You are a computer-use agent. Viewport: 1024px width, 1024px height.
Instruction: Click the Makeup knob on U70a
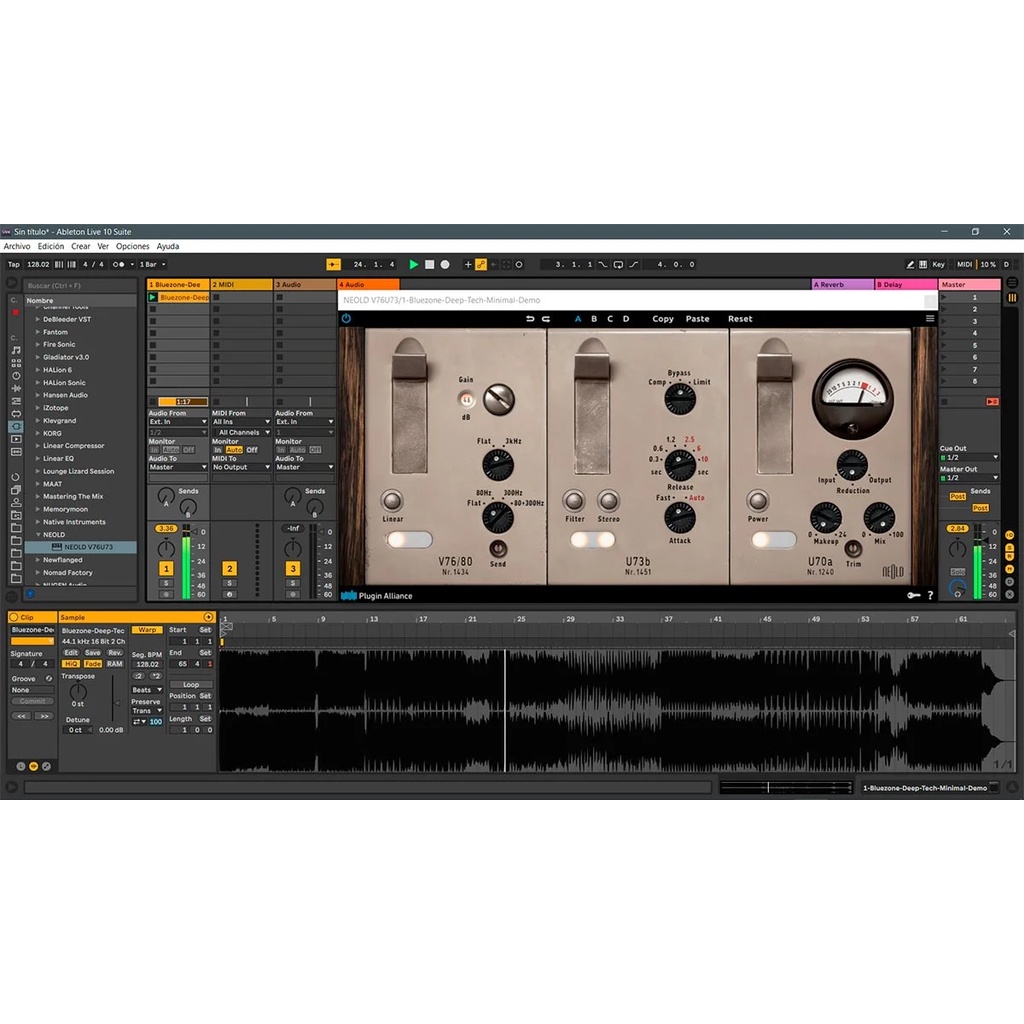[x=825, y=518]
